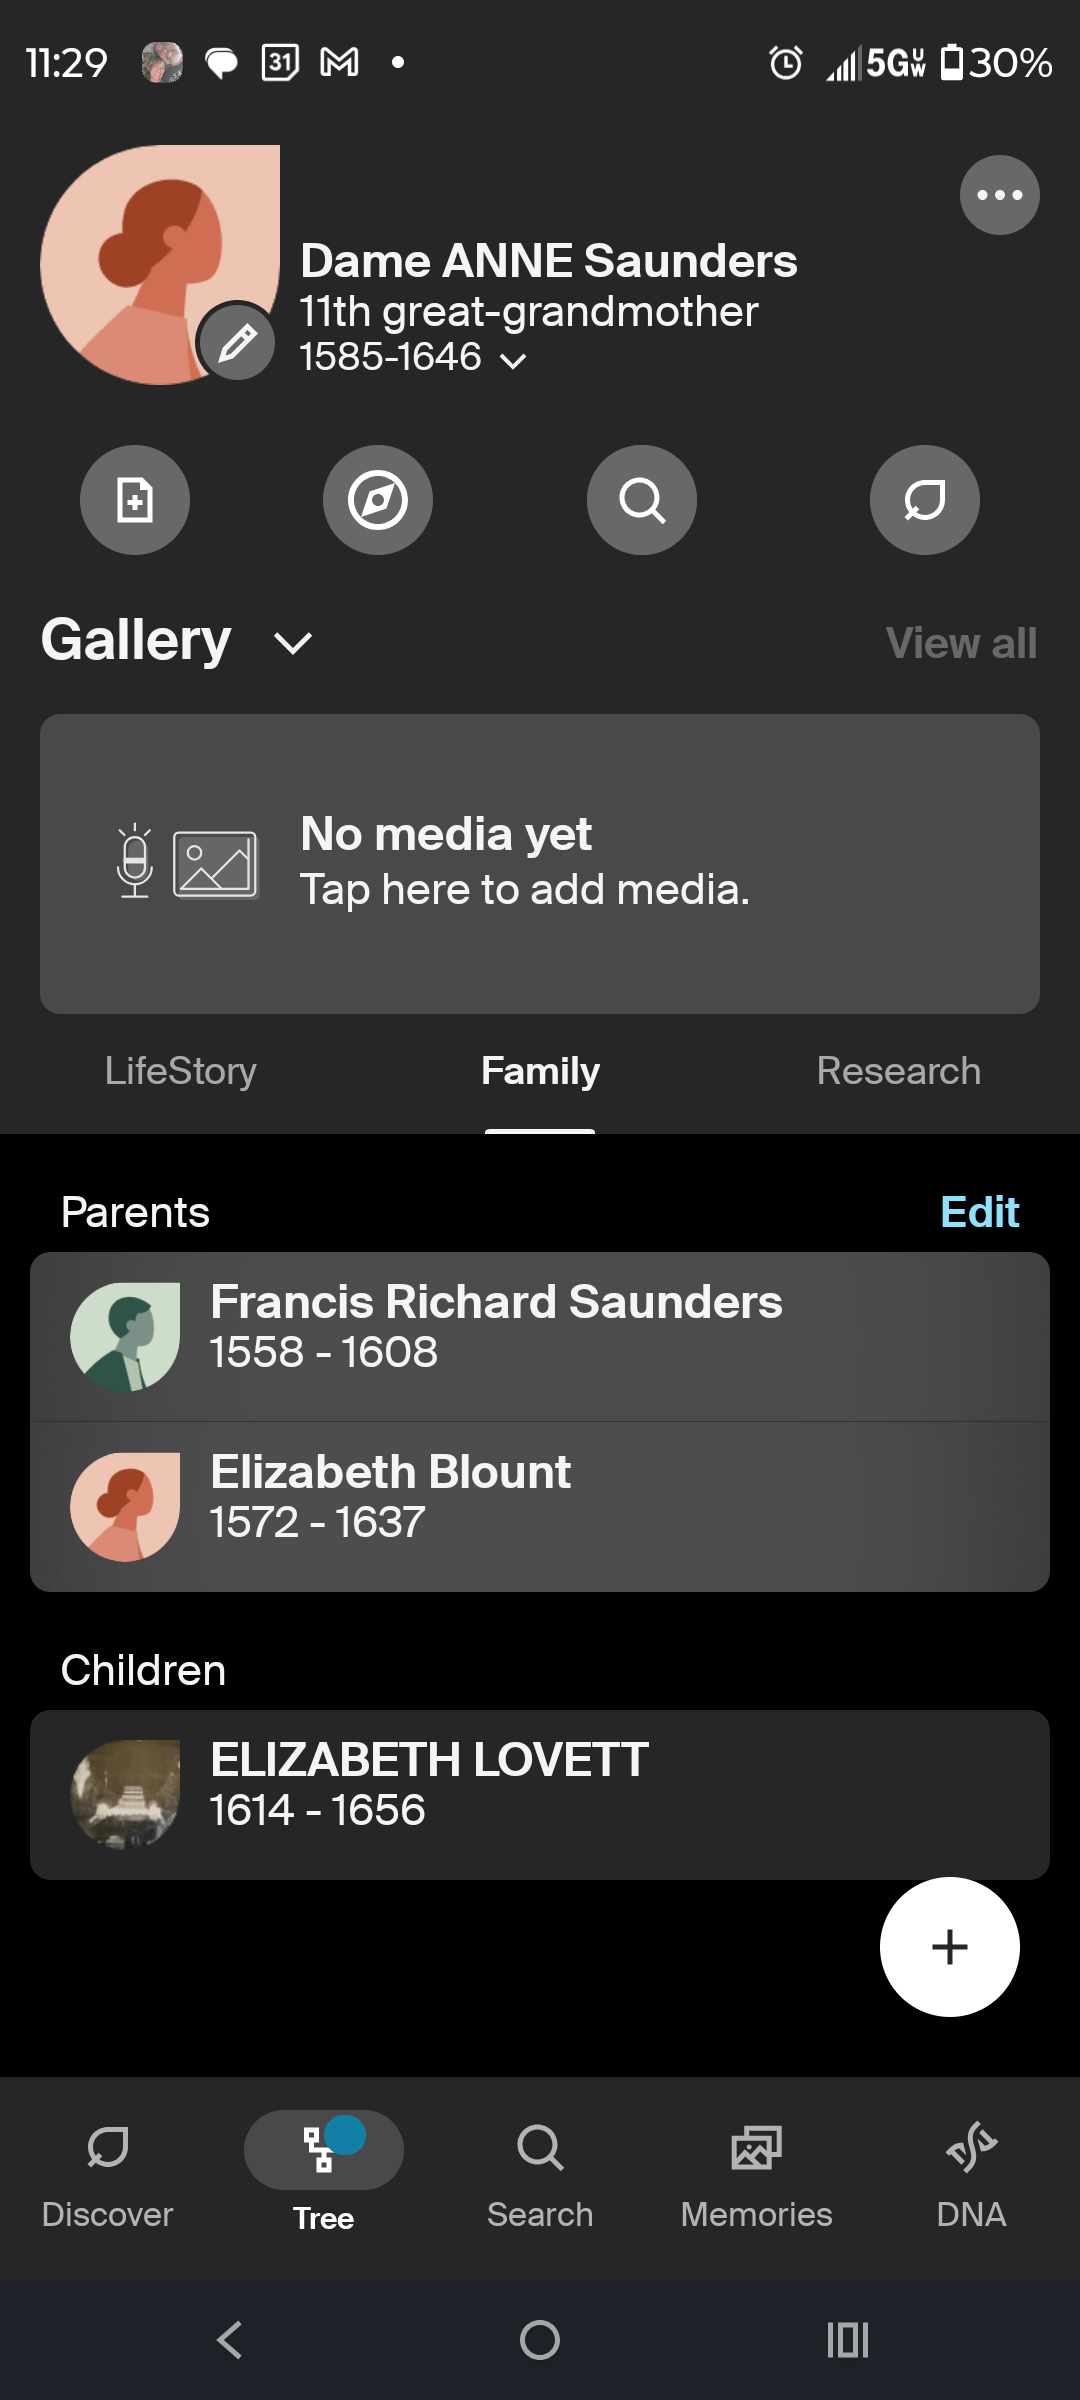Expand the 1585-1646 lifespan dropdown
The height and width of the screenshot is (2400, 1080).
(512, 360)
